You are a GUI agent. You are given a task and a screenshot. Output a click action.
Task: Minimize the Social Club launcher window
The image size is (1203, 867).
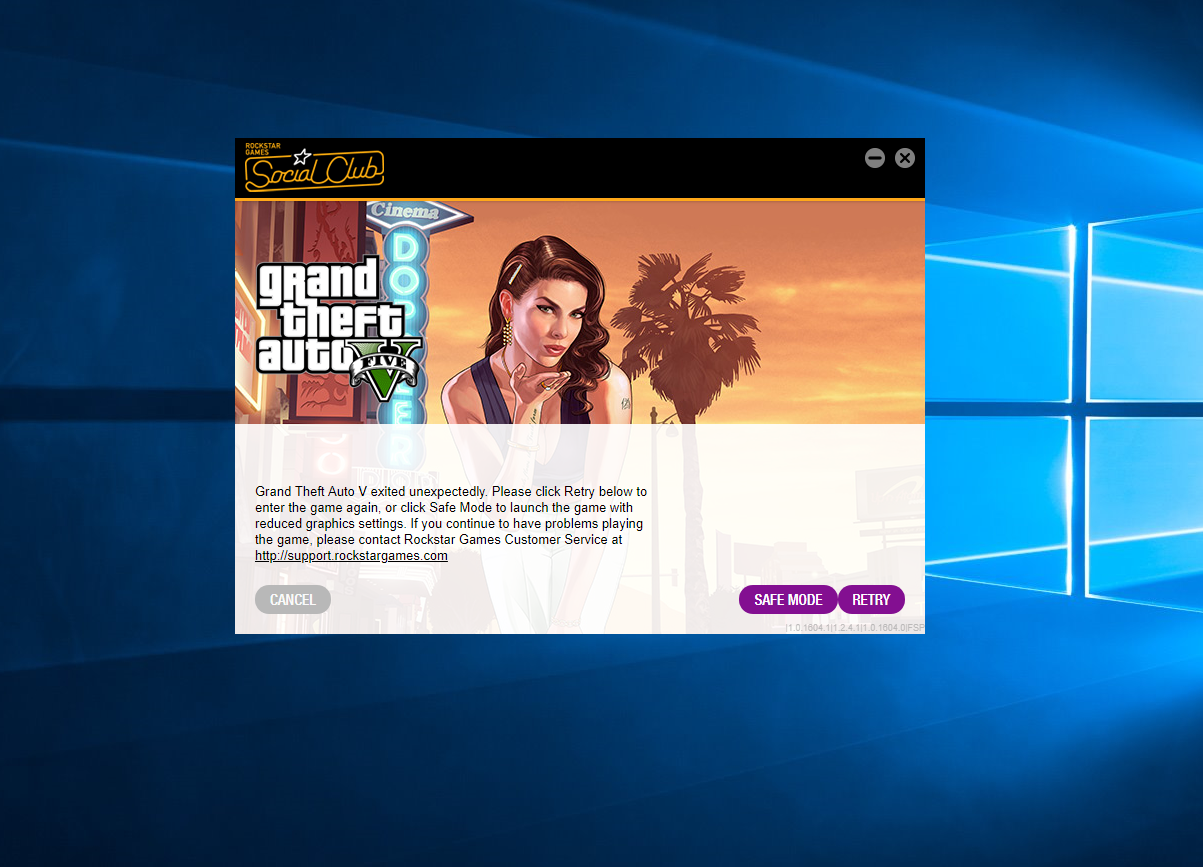tap(875, 158)
